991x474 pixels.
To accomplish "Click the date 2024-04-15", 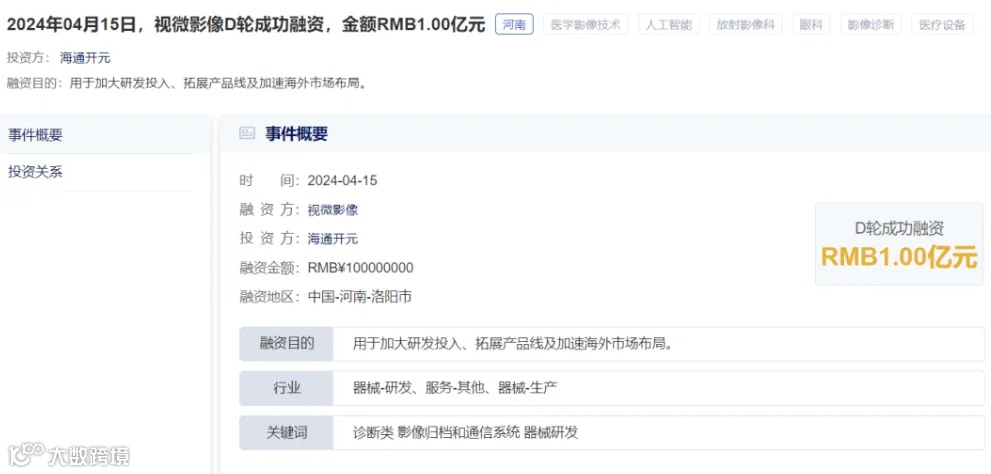I will click(x=343, y=181).
